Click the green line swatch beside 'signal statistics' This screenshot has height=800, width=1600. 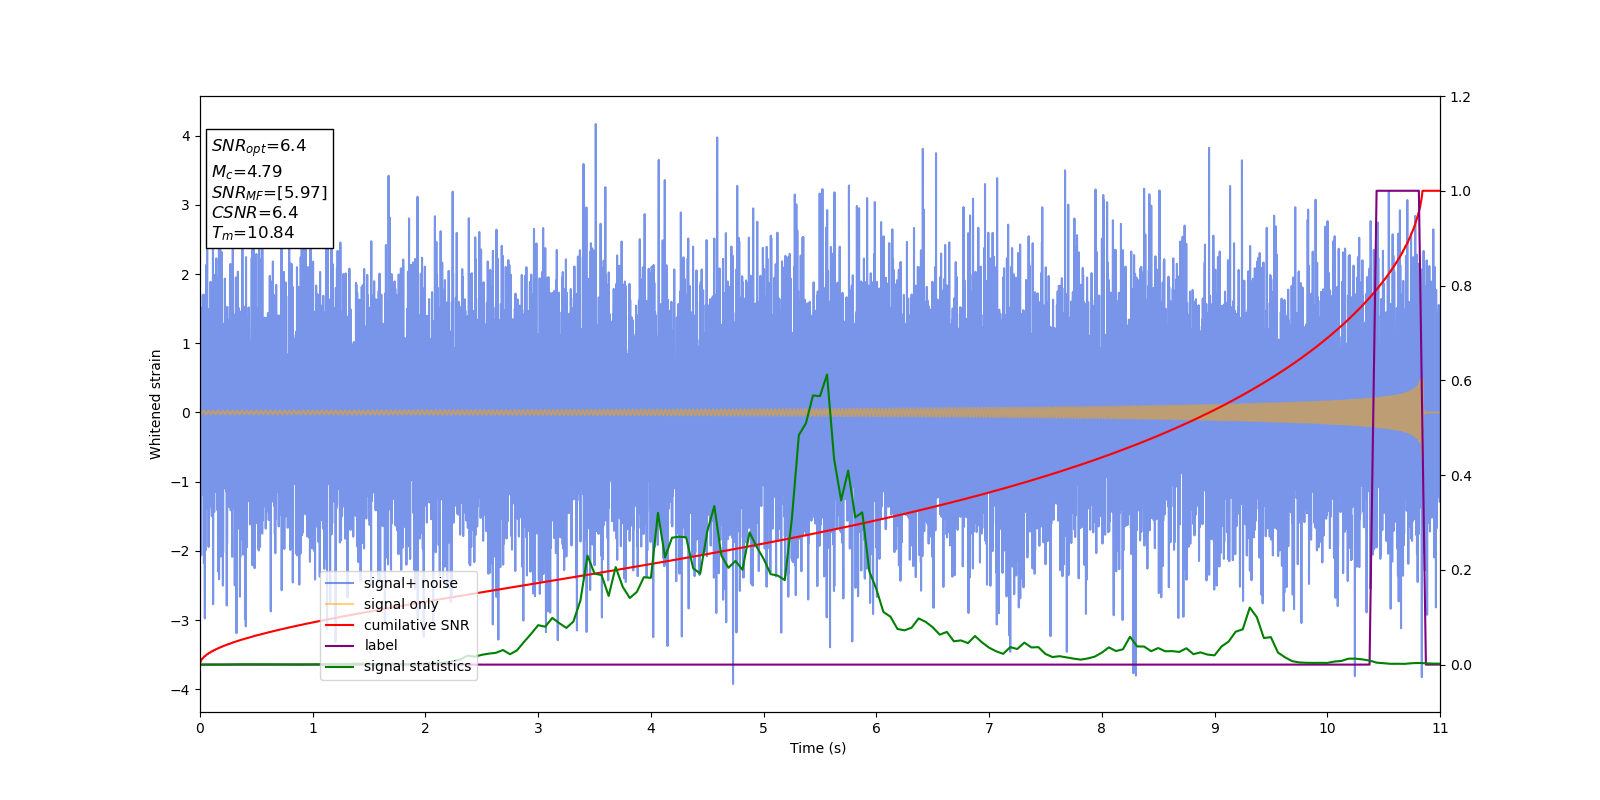click(340, 666)
